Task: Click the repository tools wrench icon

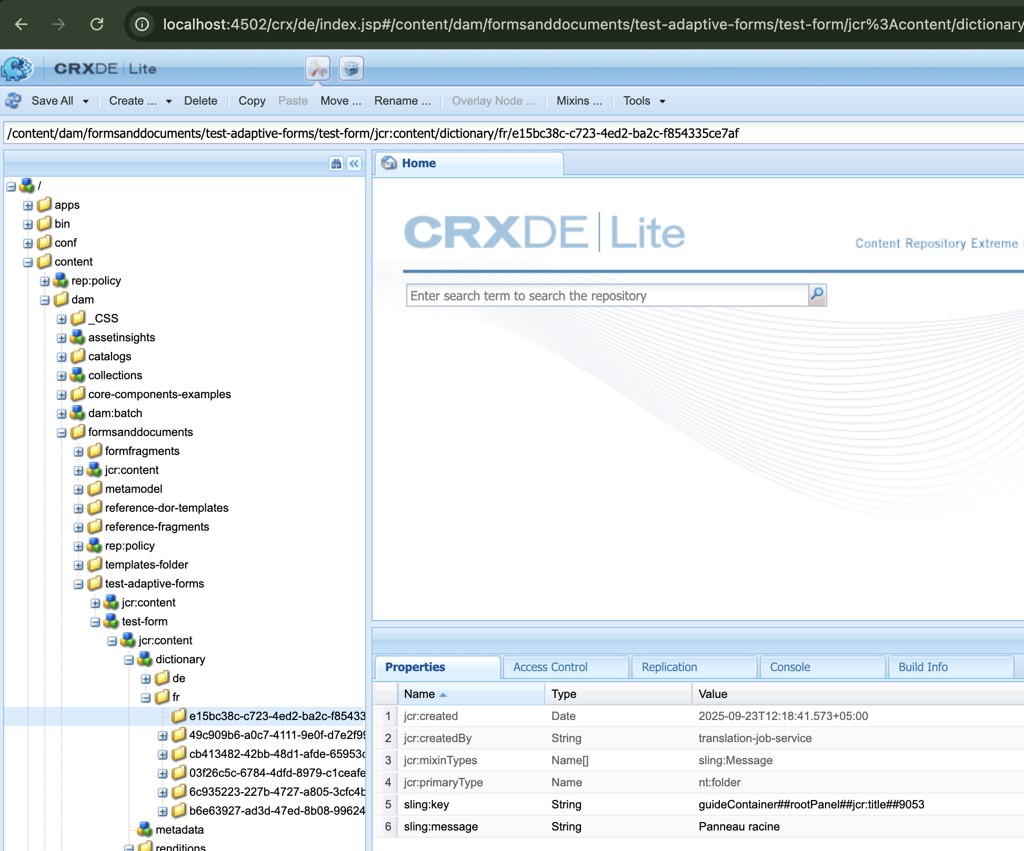Action: [x=318, y=69]
